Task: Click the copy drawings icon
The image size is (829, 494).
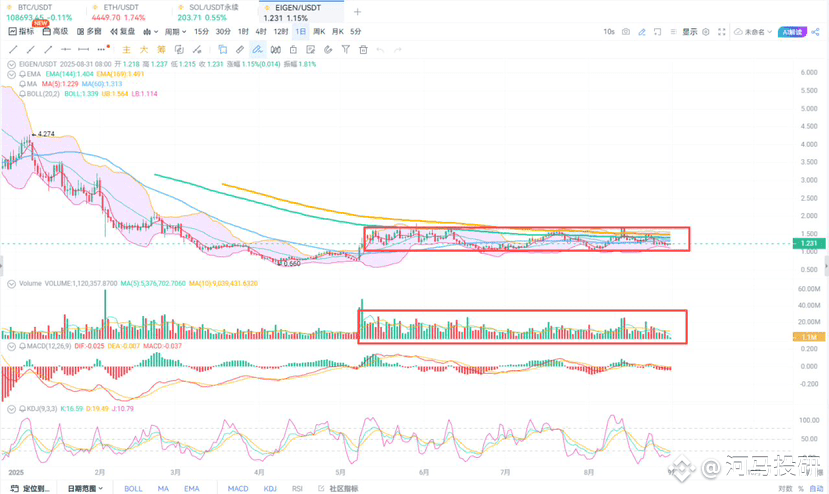Action: click(179, 49)
